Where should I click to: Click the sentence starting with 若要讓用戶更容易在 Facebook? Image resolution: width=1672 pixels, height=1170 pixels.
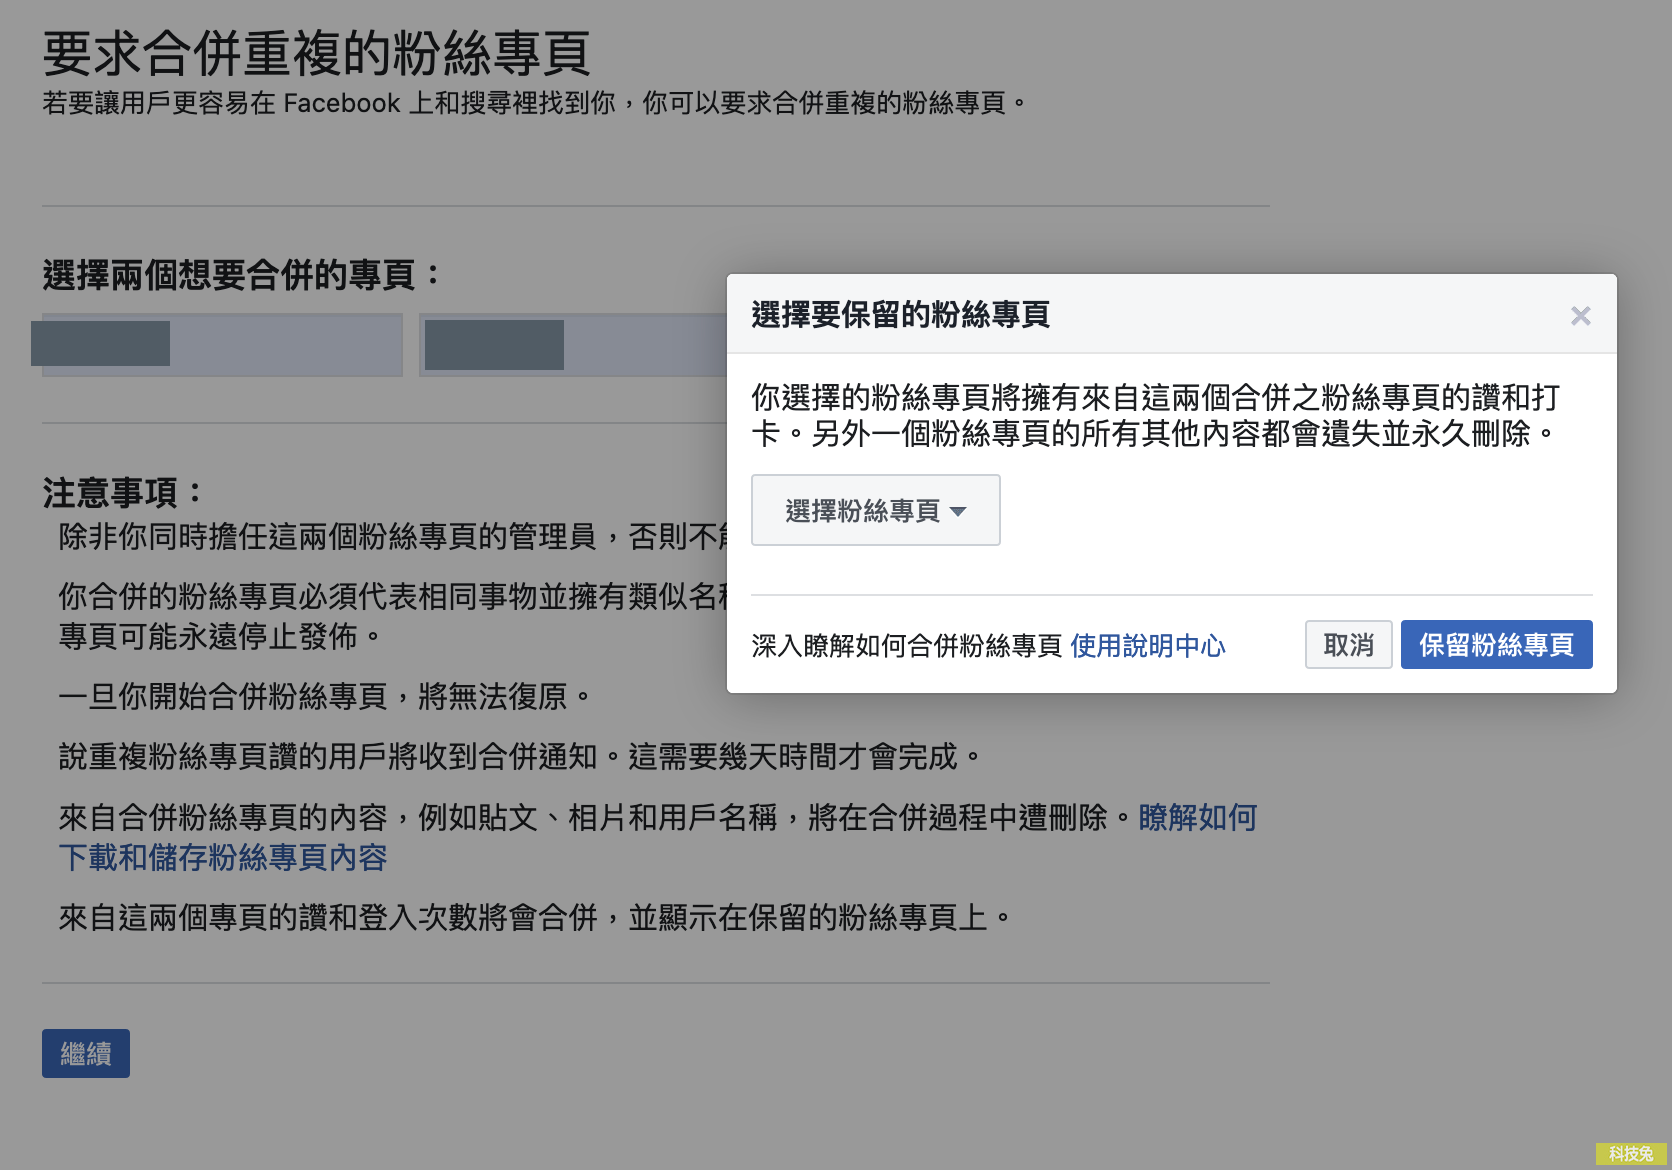pyautogui.click(x=534, y=103)
